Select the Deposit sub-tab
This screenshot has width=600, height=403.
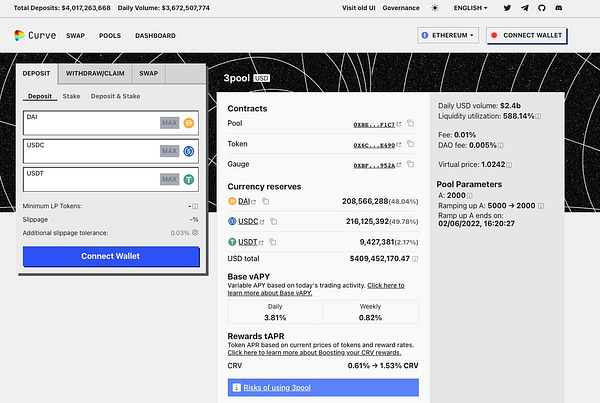pyautogui.click(x=40, y=96)
